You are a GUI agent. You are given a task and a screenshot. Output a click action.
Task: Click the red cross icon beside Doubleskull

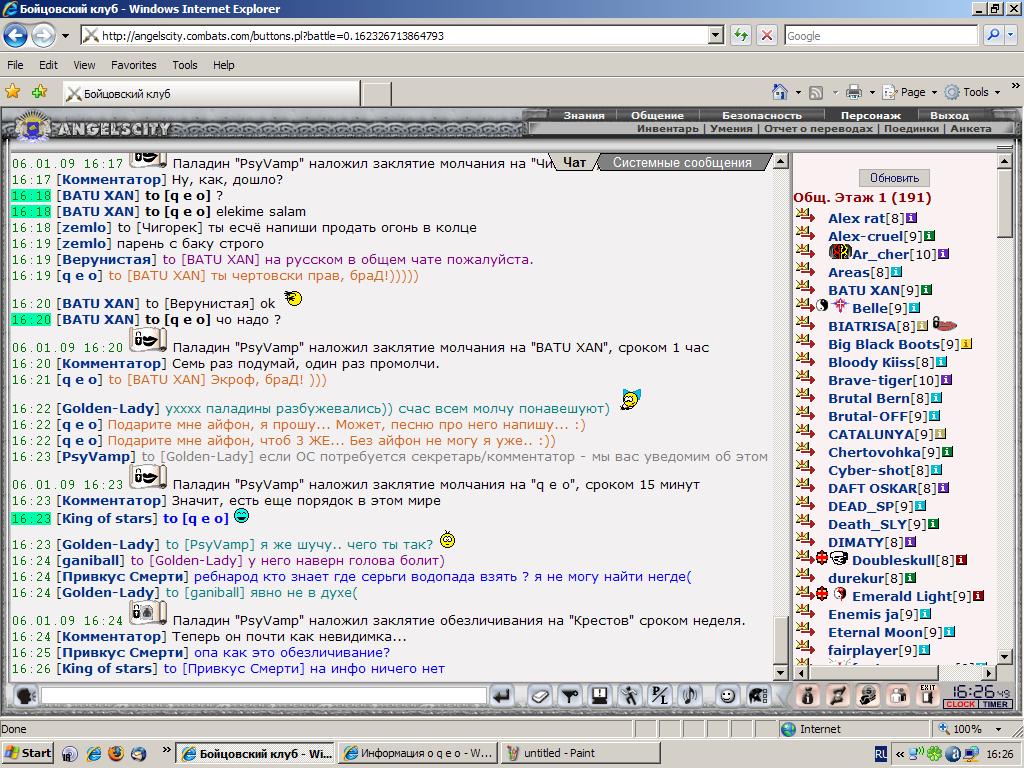[x=822, y=558]
